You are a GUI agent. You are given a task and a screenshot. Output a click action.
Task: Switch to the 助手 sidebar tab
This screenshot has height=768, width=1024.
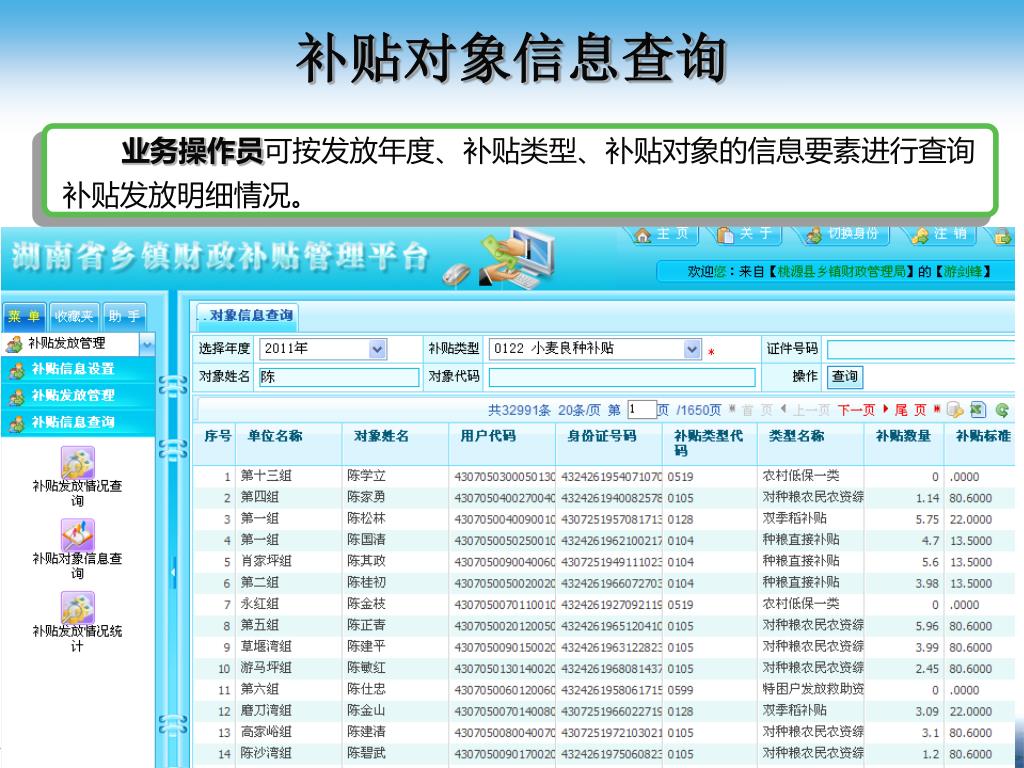click(124, 316)
